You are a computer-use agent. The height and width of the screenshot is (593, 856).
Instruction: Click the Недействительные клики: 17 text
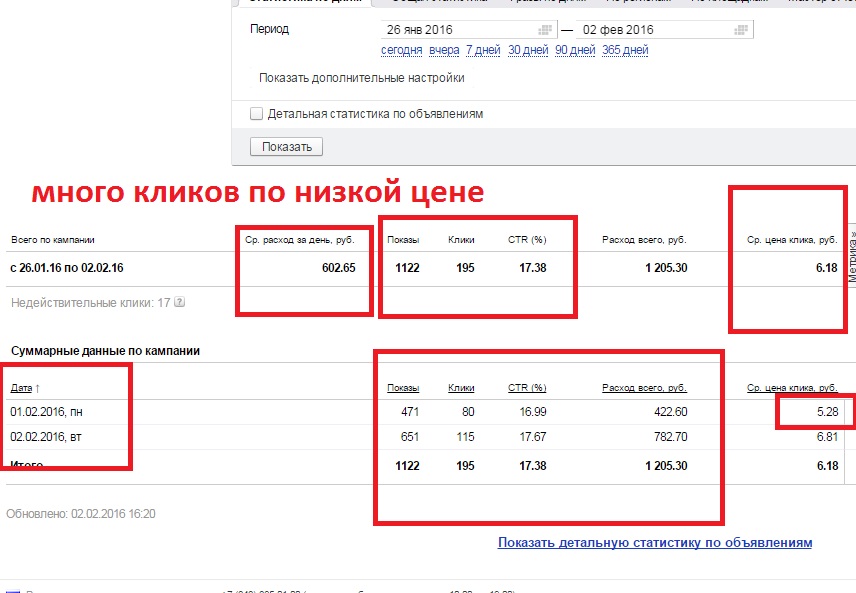coord(91,303)
